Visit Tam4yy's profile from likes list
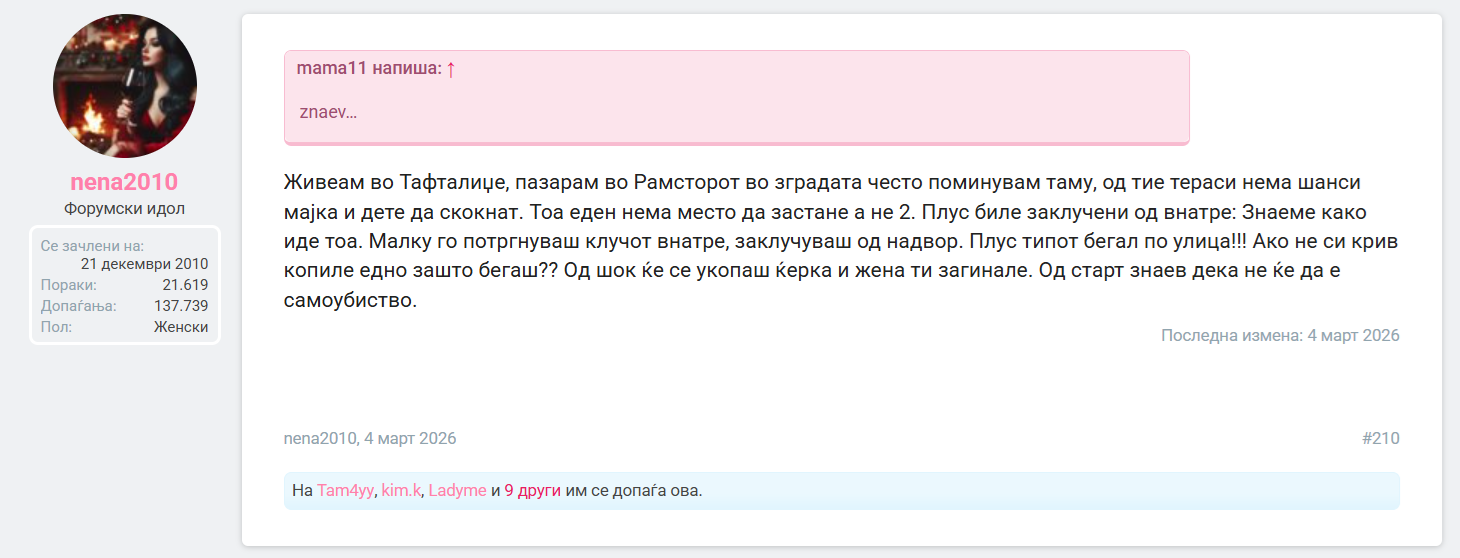This screenshot has height=558, width=1460. [345, 491]
